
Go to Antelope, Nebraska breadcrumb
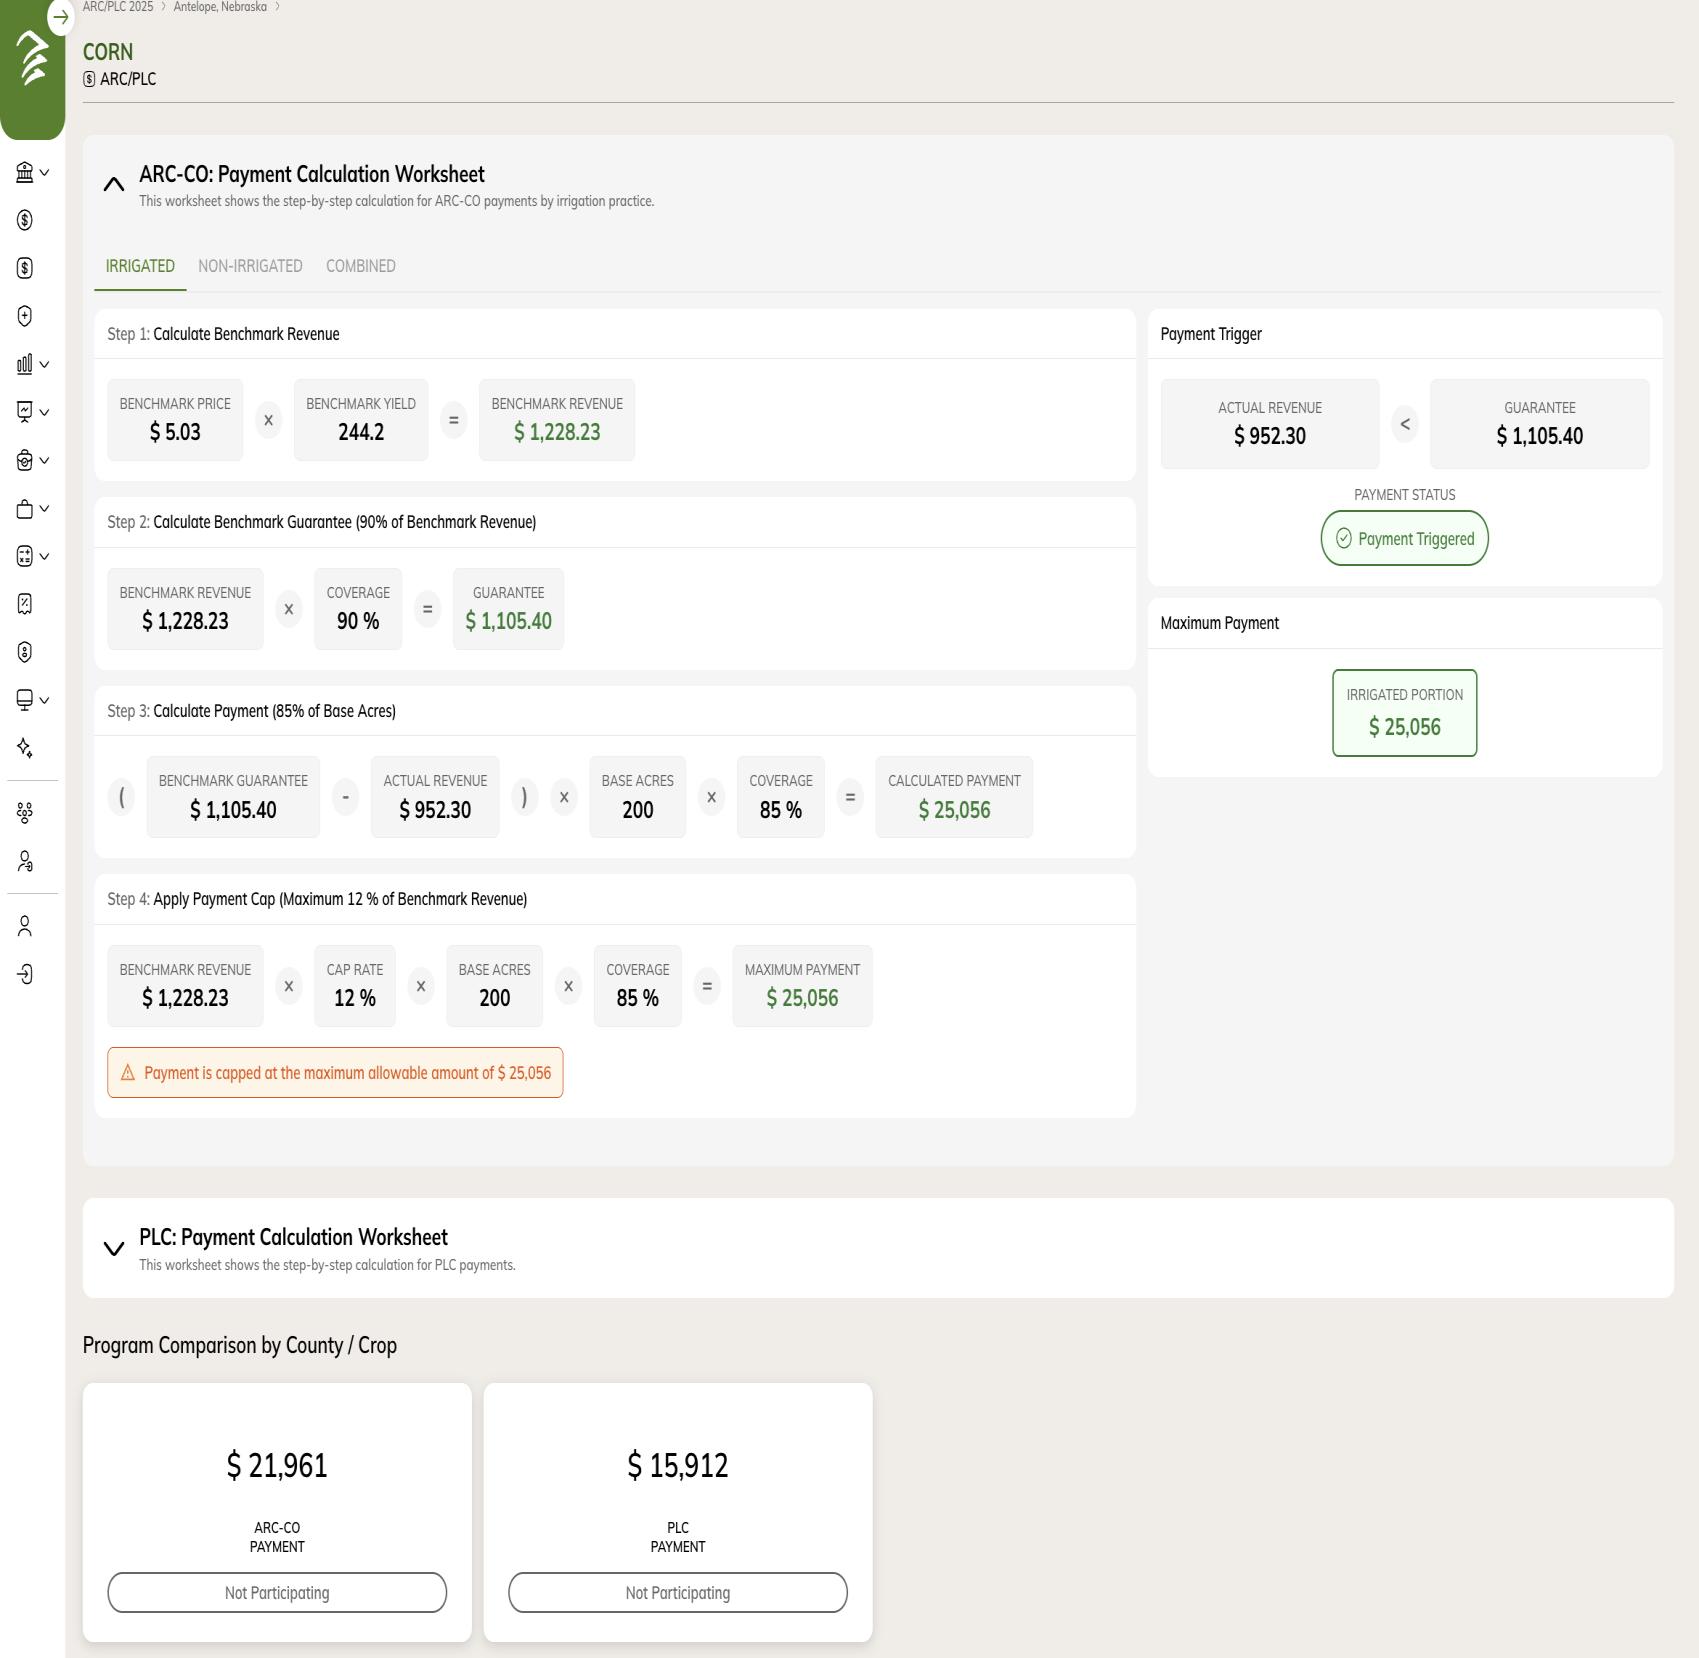click(220, 7)
